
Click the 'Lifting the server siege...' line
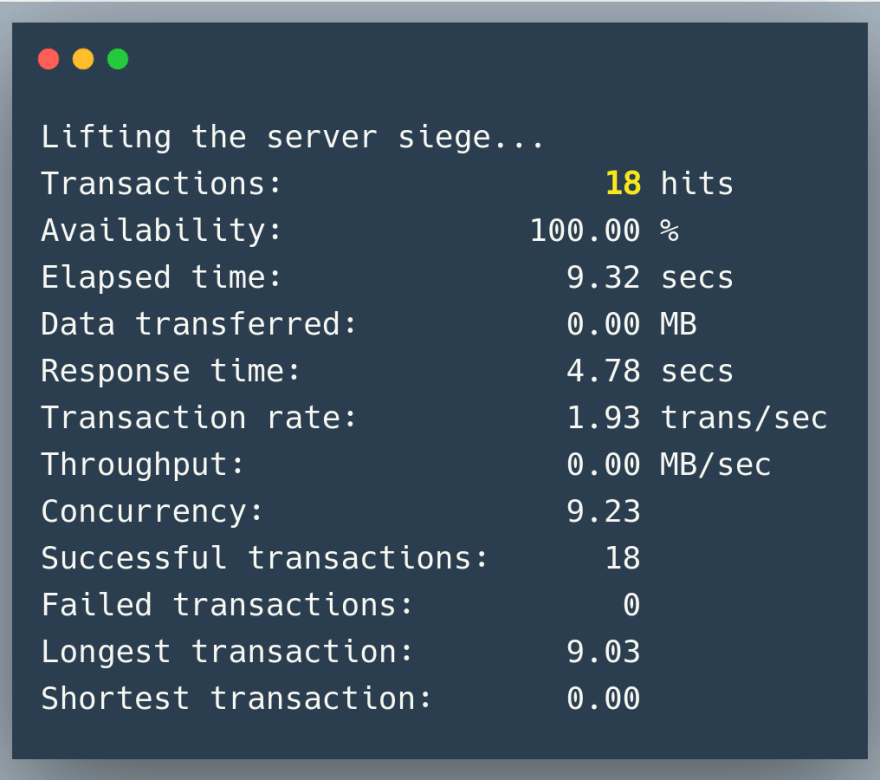[x=292, y=138]
